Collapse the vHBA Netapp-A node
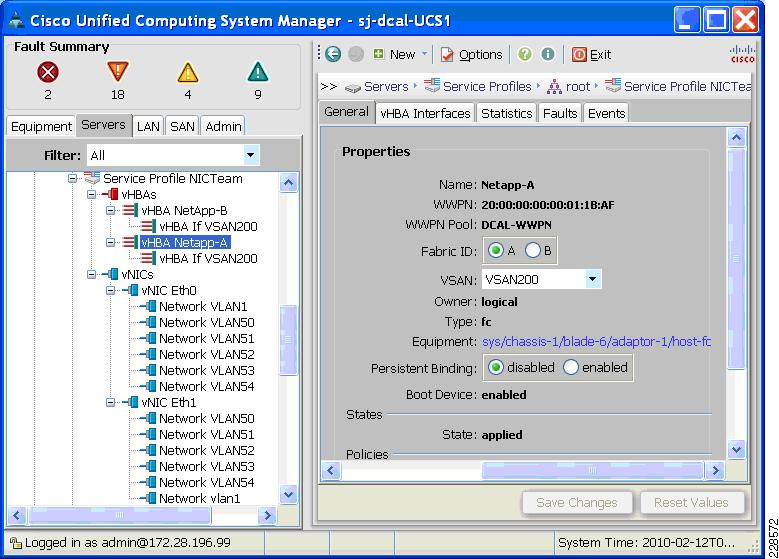This screenshot has width=779, height=559. click(111, 242)
